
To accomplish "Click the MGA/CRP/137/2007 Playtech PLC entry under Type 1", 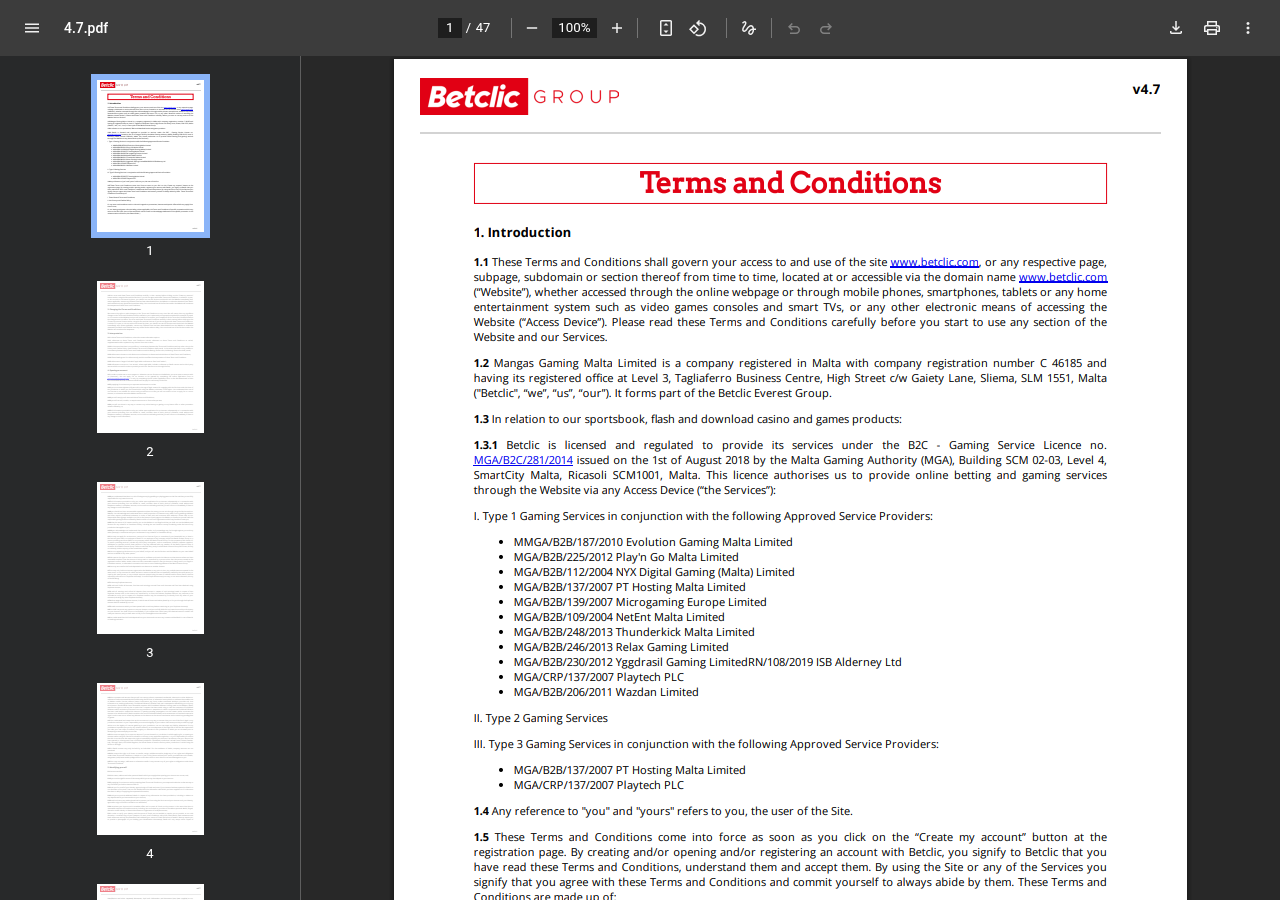I will pyautogui.click(x=599, y=677).
